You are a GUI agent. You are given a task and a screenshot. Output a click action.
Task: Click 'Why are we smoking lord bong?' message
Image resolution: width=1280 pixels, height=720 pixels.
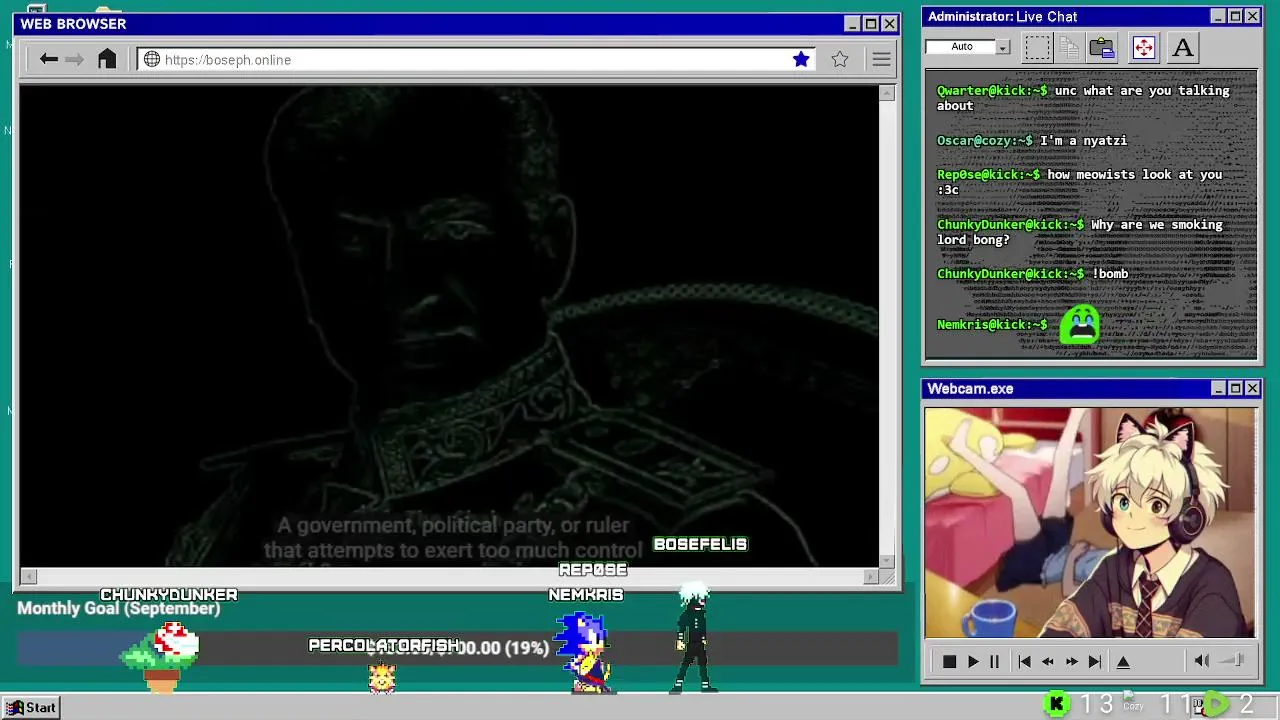1080,232
